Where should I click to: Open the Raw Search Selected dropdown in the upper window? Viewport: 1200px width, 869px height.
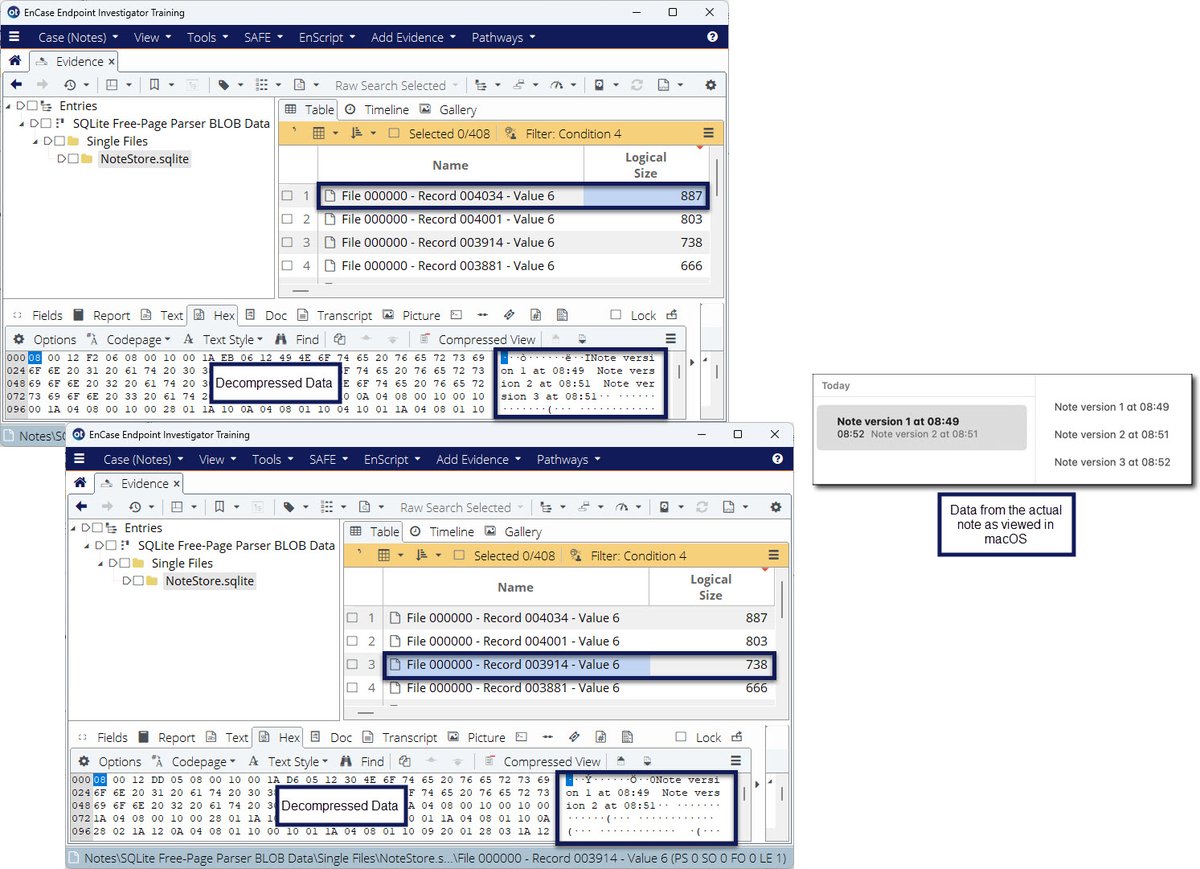point(397,86)
